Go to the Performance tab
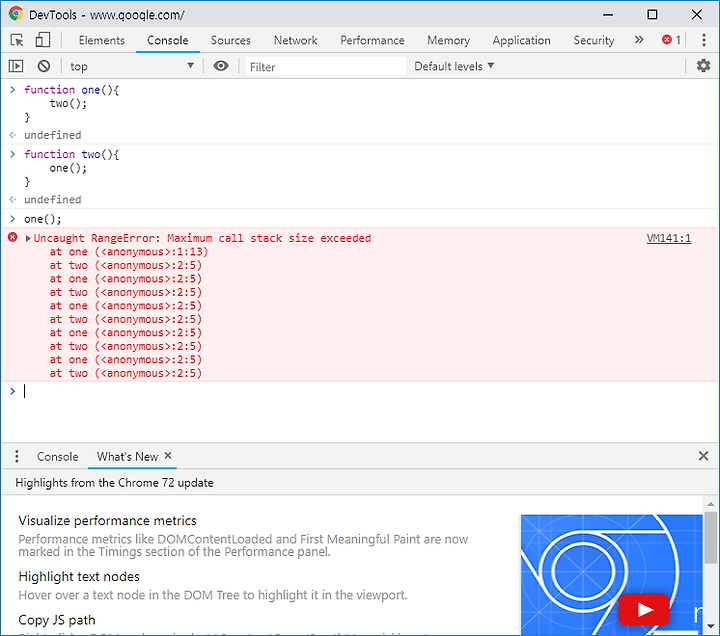Viewport: 720px width, 636px height. [372, 40]
